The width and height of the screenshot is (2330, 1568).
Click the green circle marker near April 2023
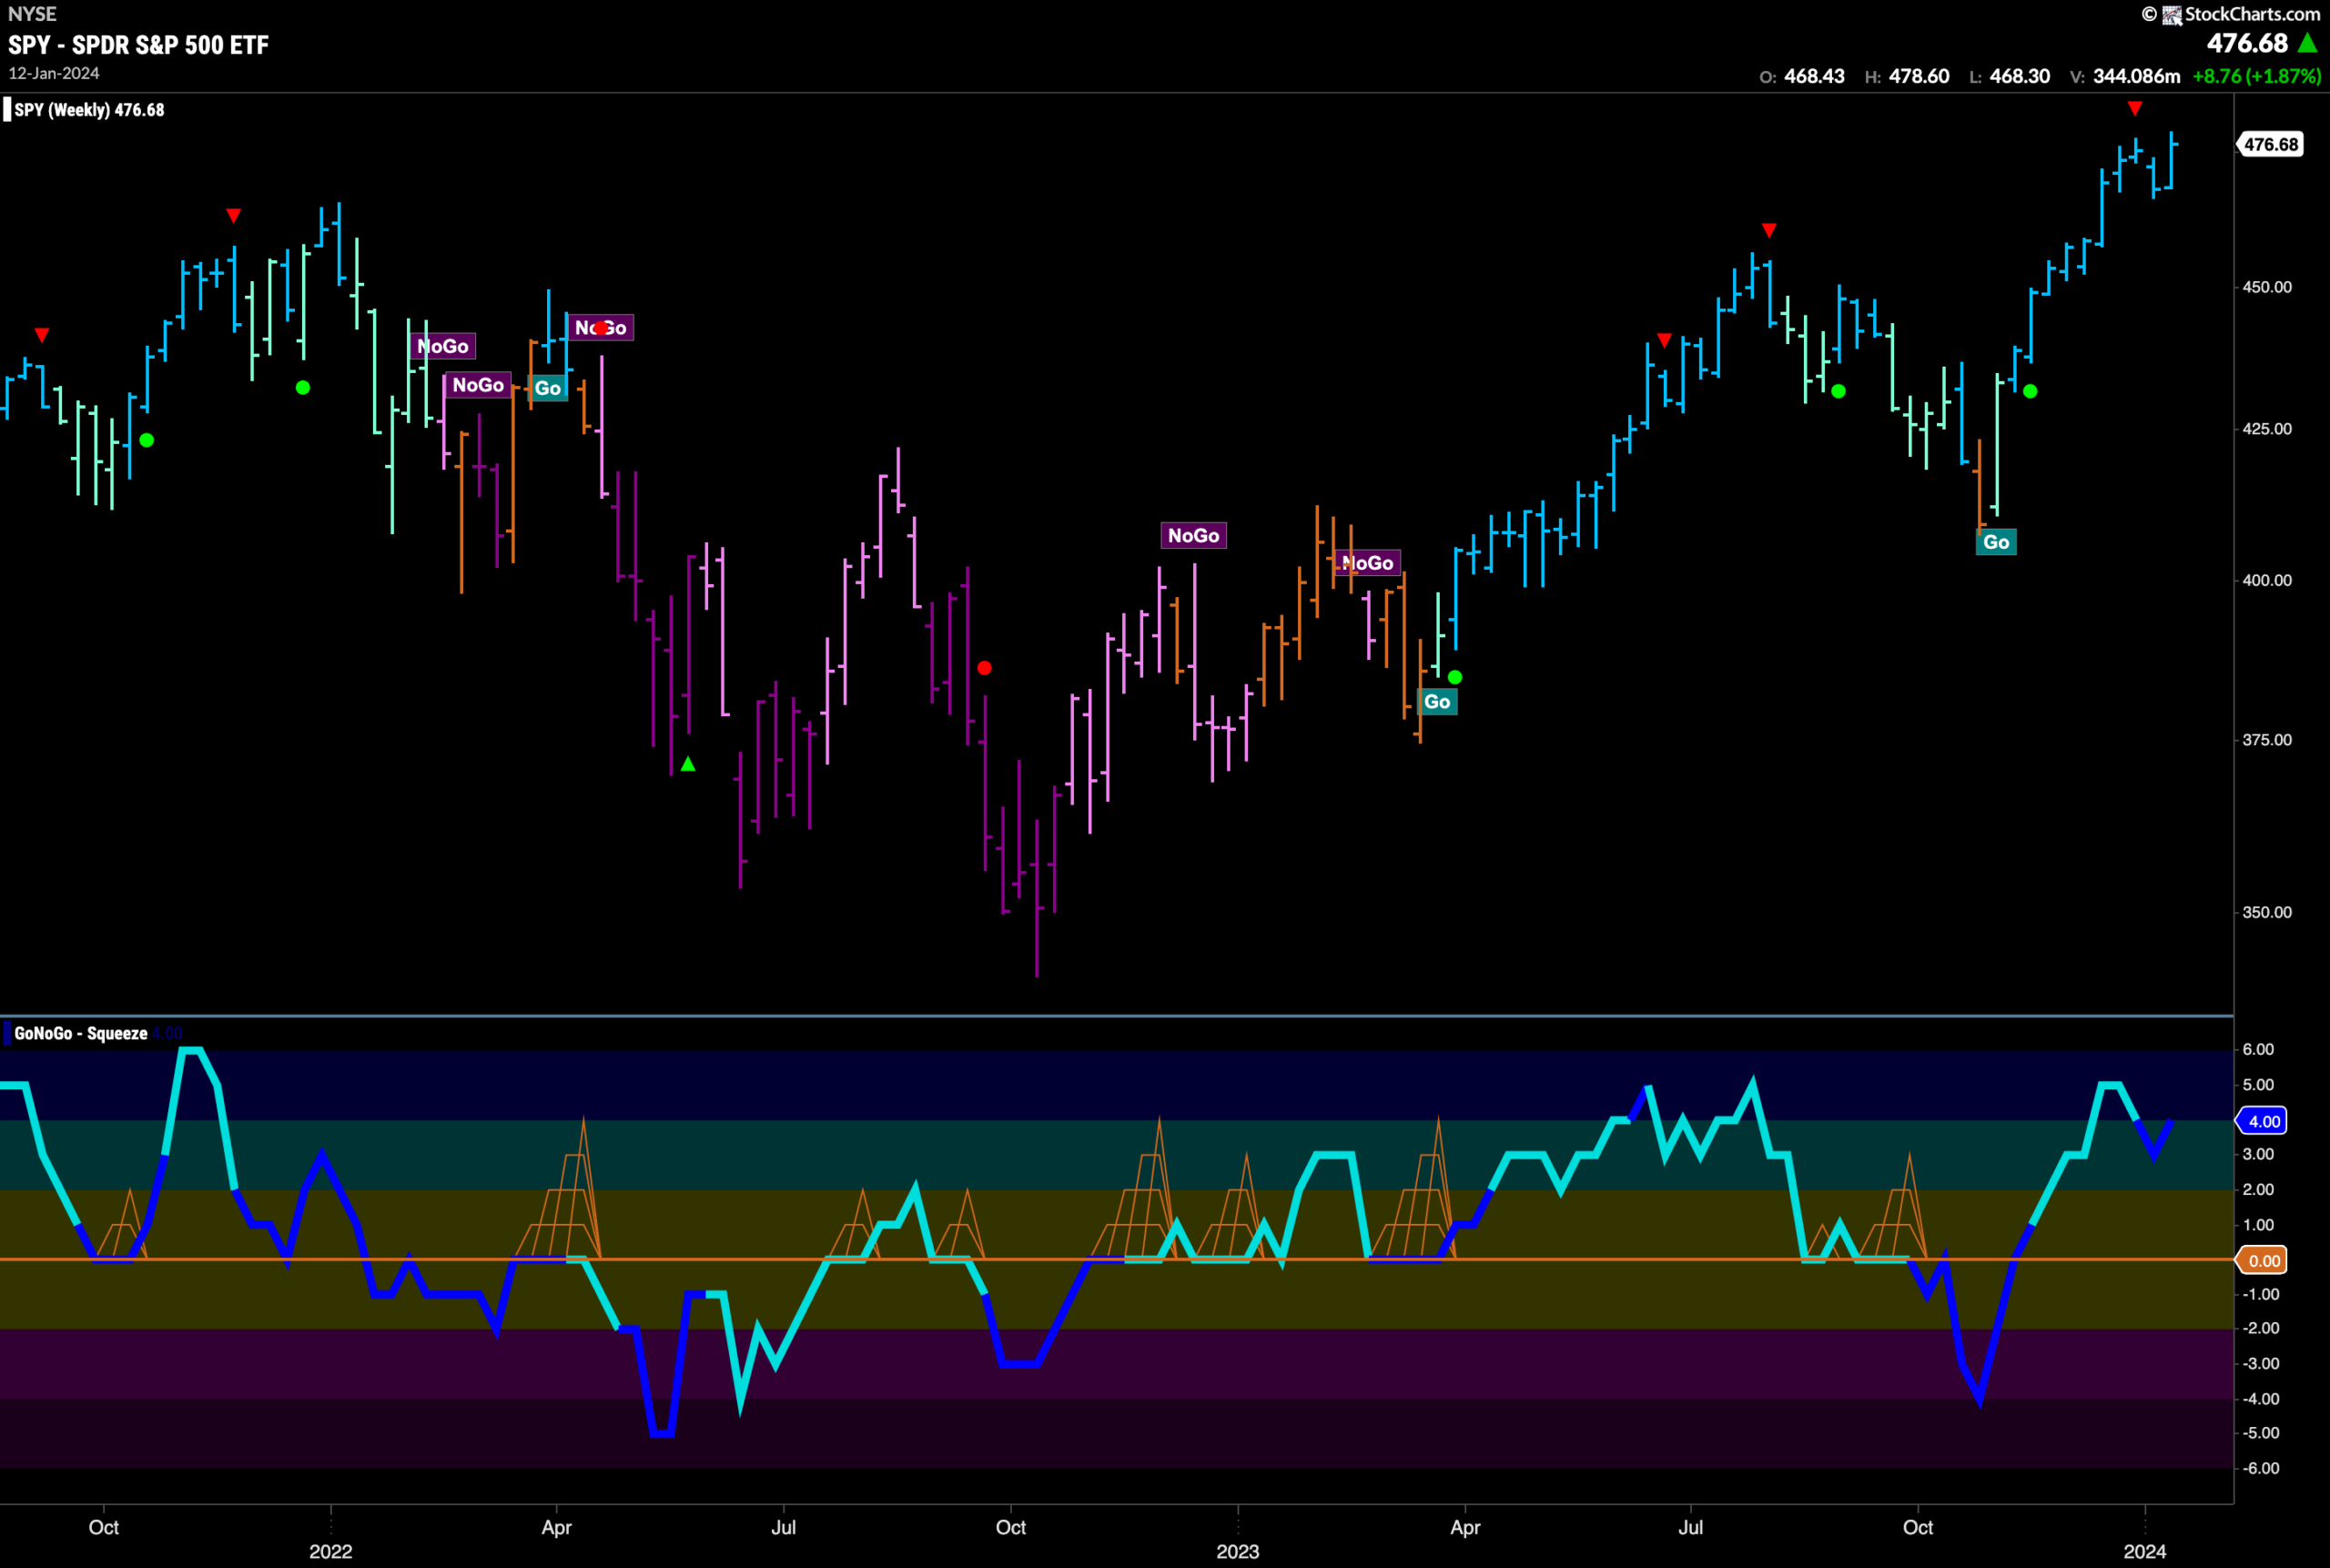[1455, 678]
